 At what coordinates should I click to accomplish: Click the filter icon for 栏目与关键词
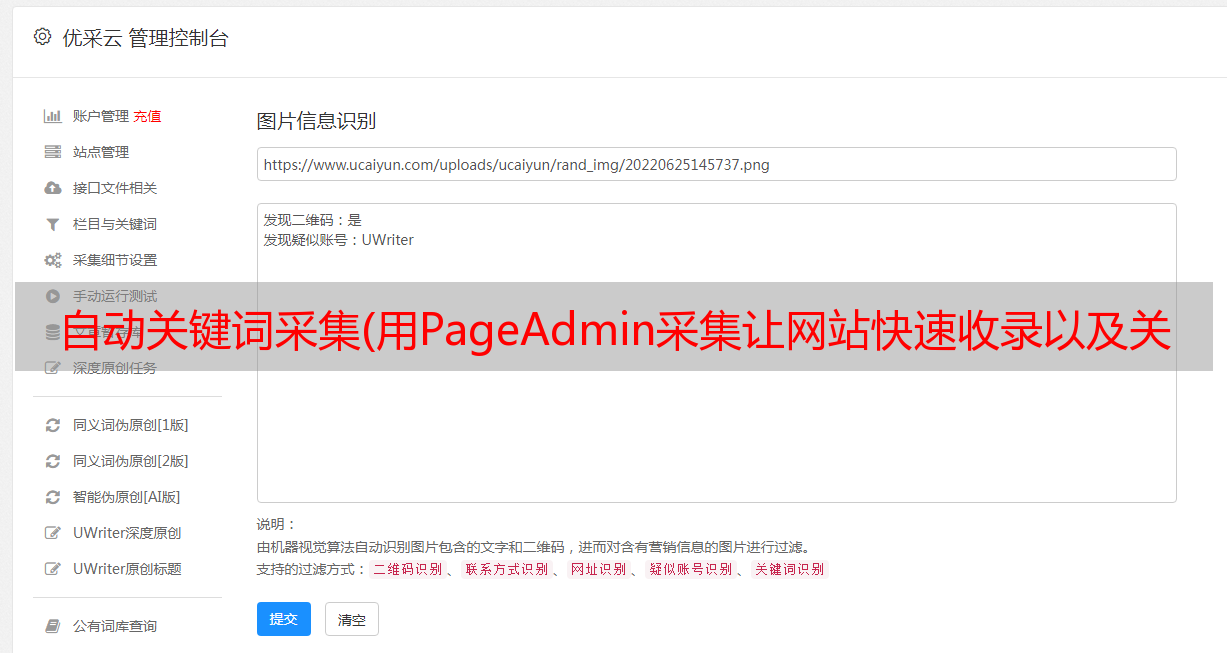pos(53,224)
